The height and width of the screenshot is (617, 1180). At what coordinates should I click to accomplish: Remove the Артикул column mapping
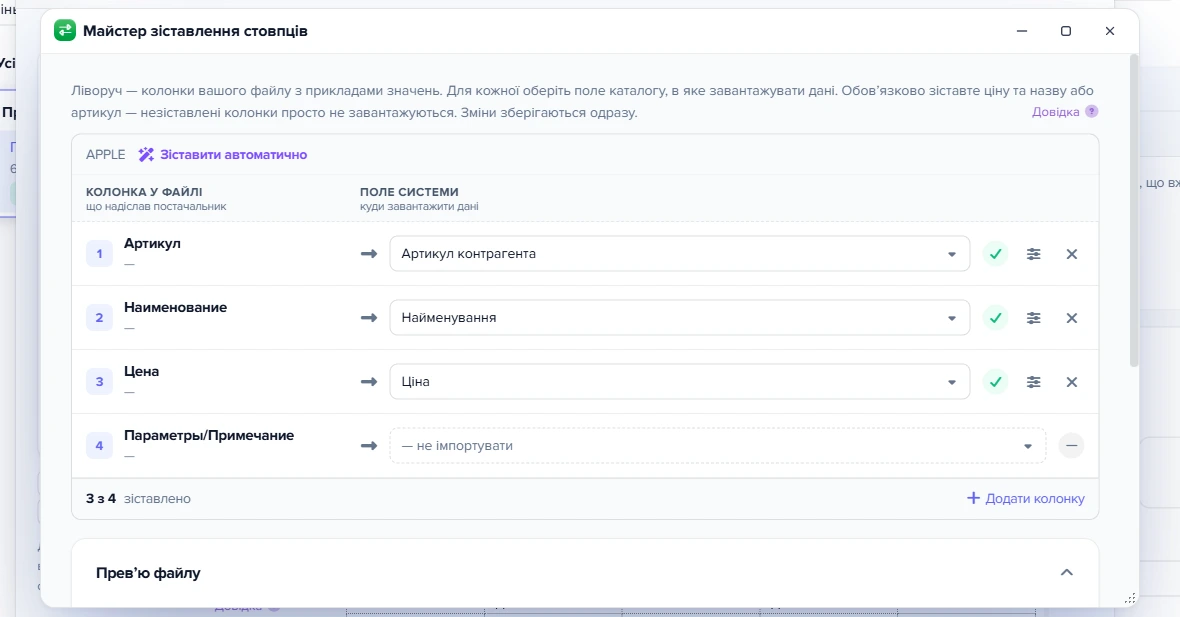[x=1072, y=254]
